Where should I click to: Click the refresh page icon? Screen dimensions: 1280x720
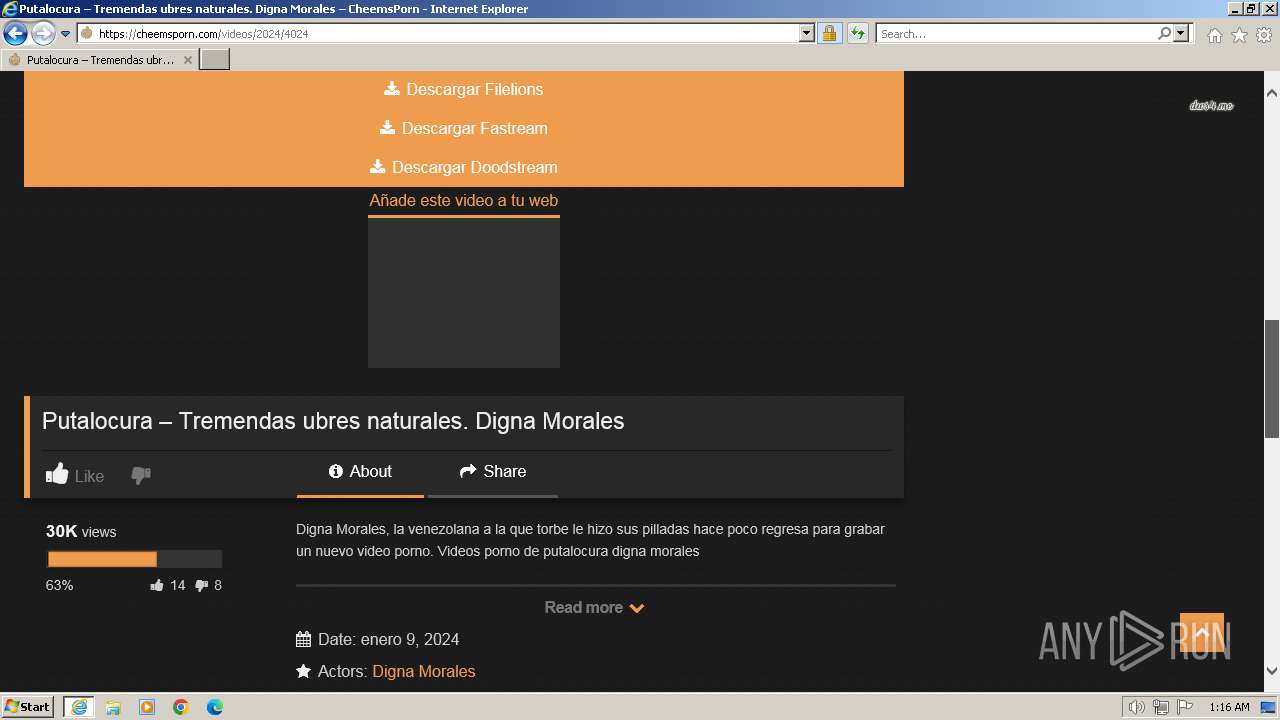tap(858, 33)
